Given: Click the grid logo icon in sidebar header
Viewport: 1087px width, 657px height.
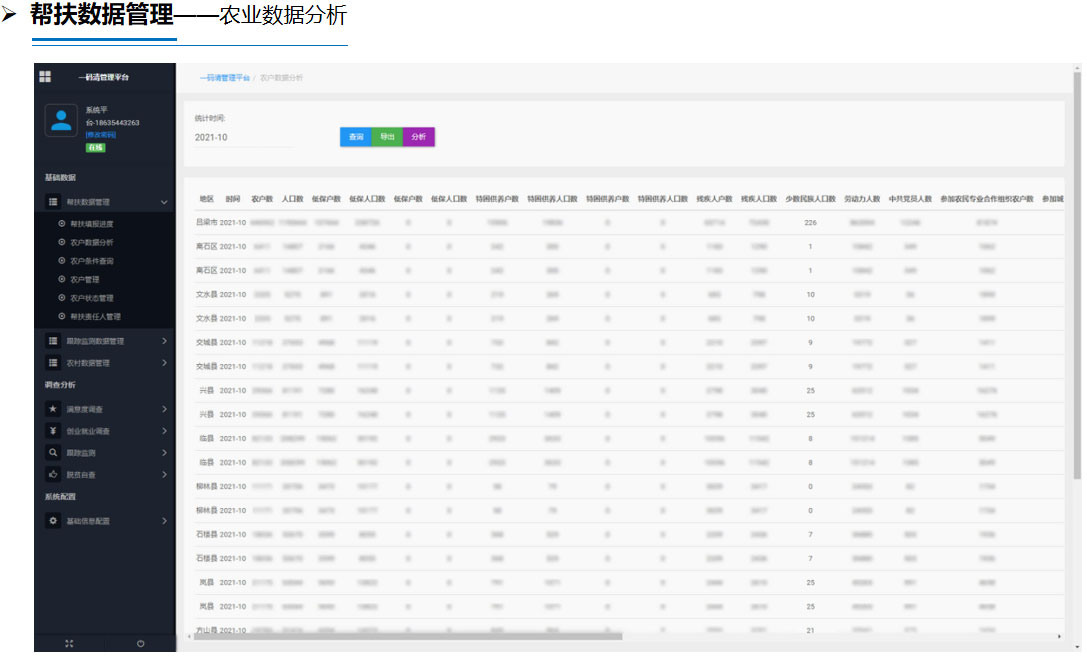Looking at the screenshot, I should coord(45,76).
